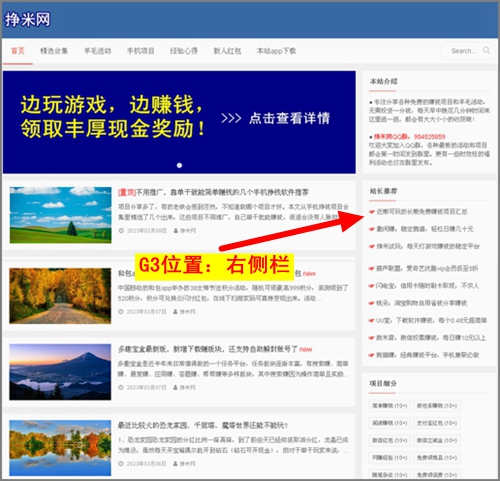Select the banner carousel dot indicator

pyautogui.click(x=179, y=165)
